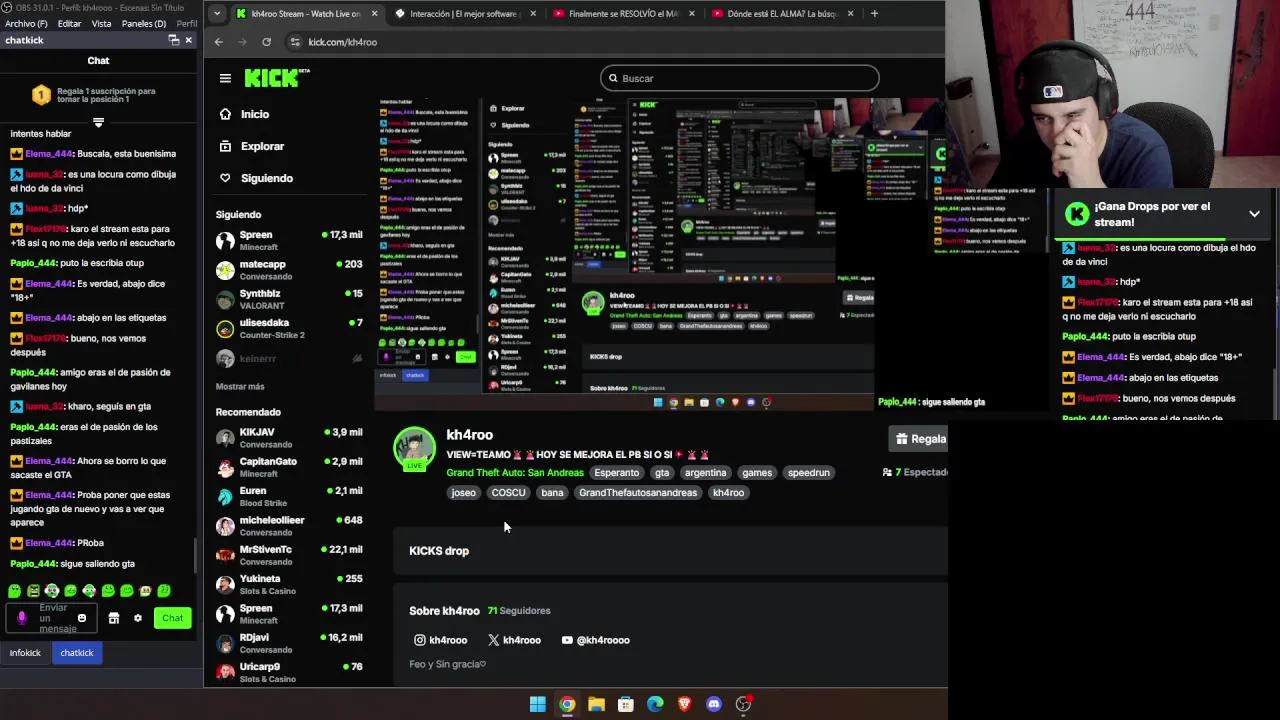Switch to the infokick dock tab
Screen dimensions: 1280x720
(25, 653)
